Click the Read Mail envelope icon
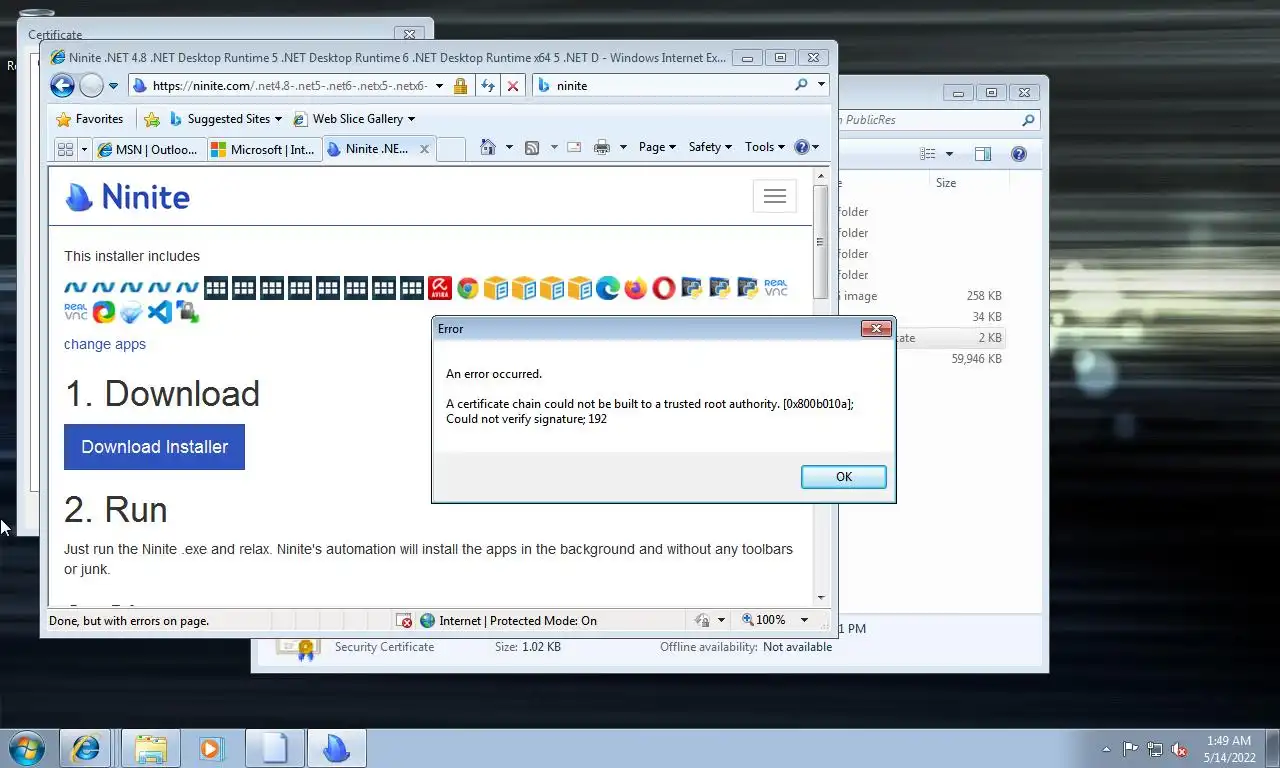 (x=574, y=147)
